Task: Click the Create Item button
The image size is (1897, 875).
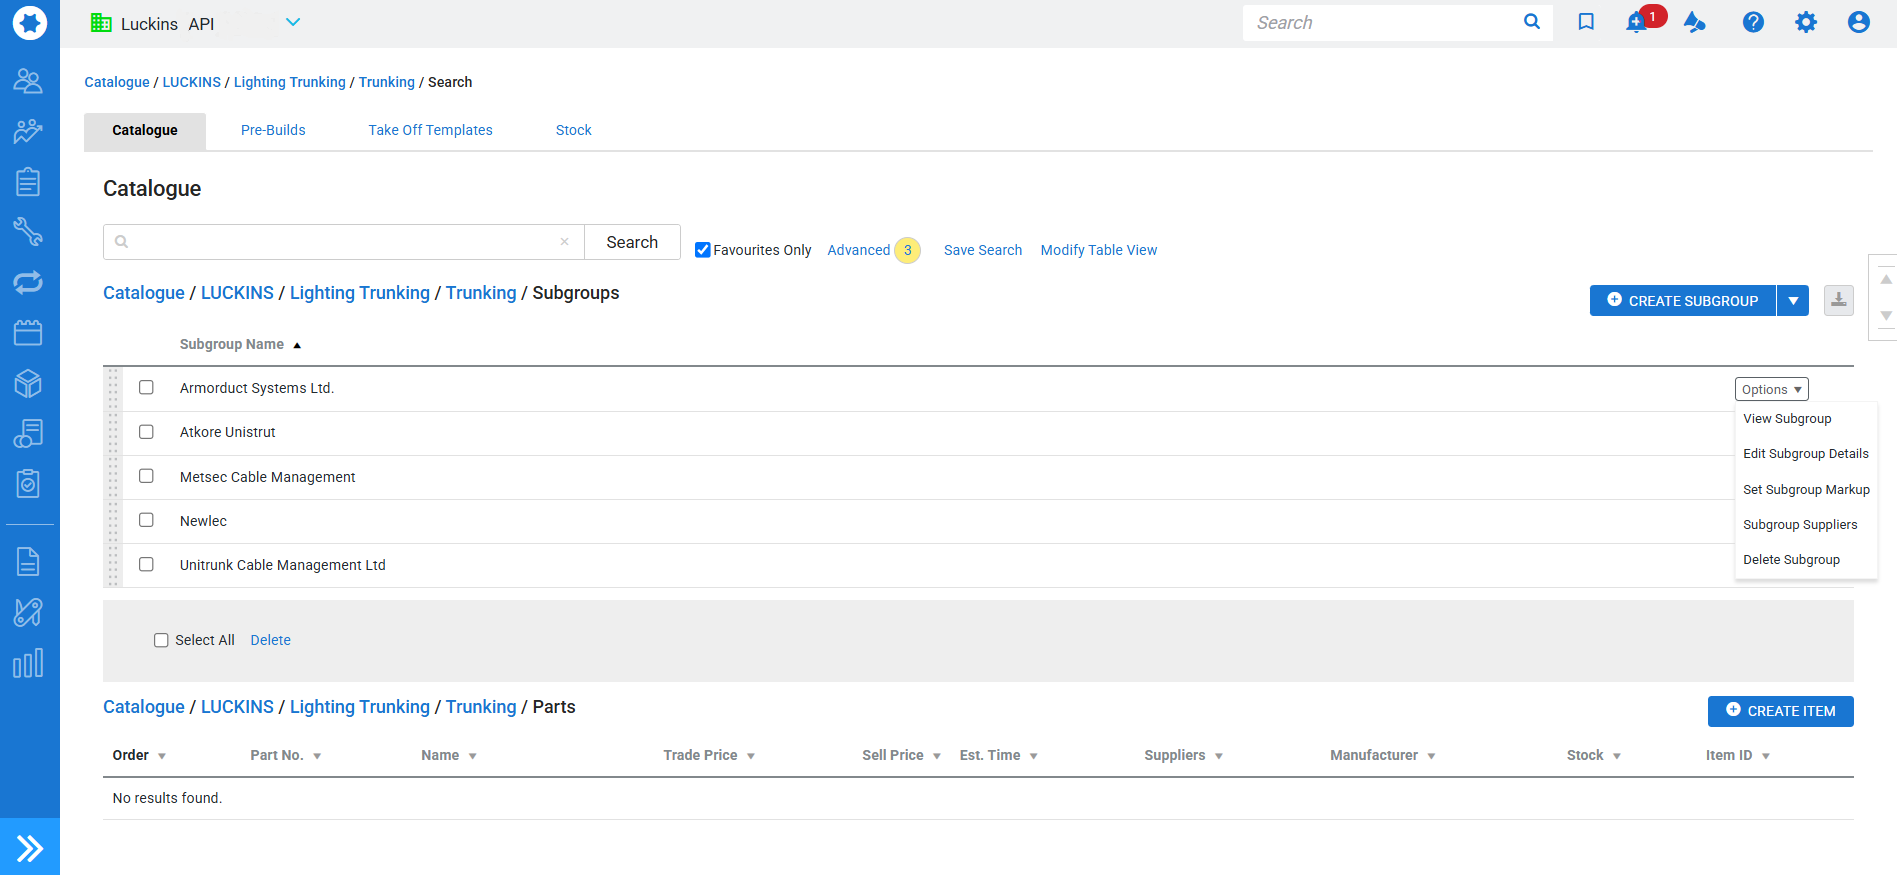Action: tap(1780, 711)
